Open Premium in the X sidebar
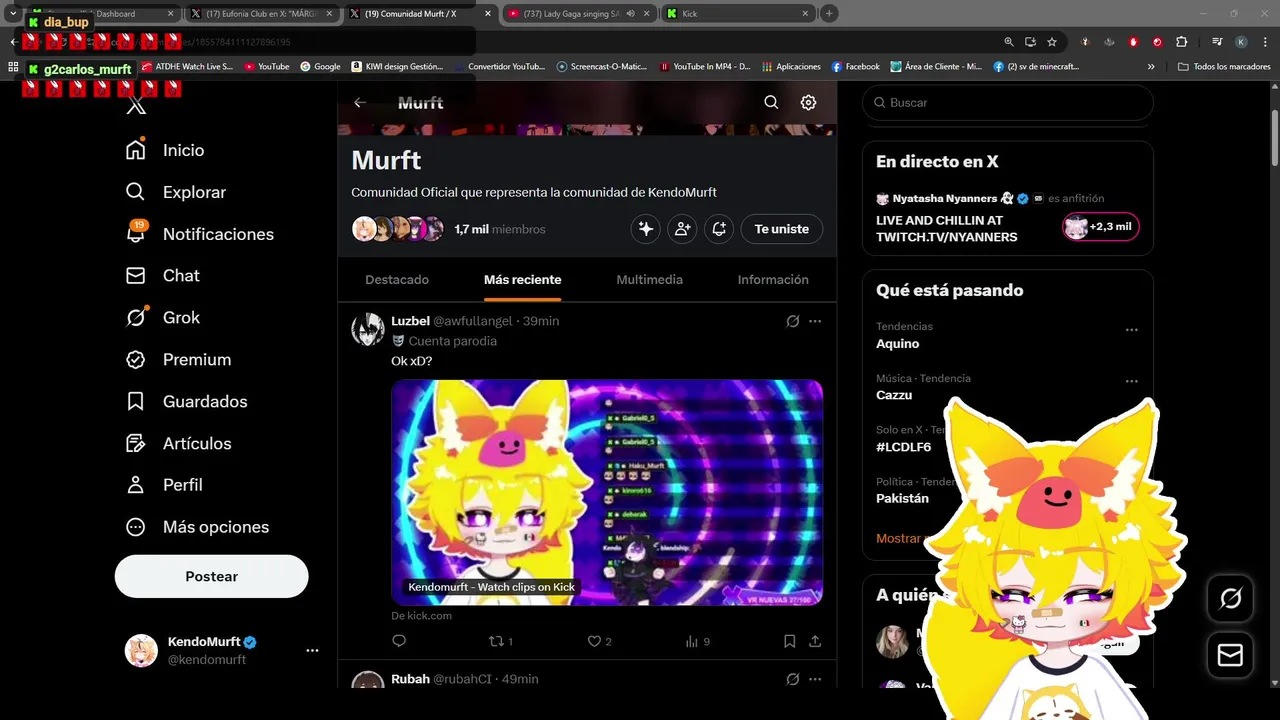 point(177,360)
